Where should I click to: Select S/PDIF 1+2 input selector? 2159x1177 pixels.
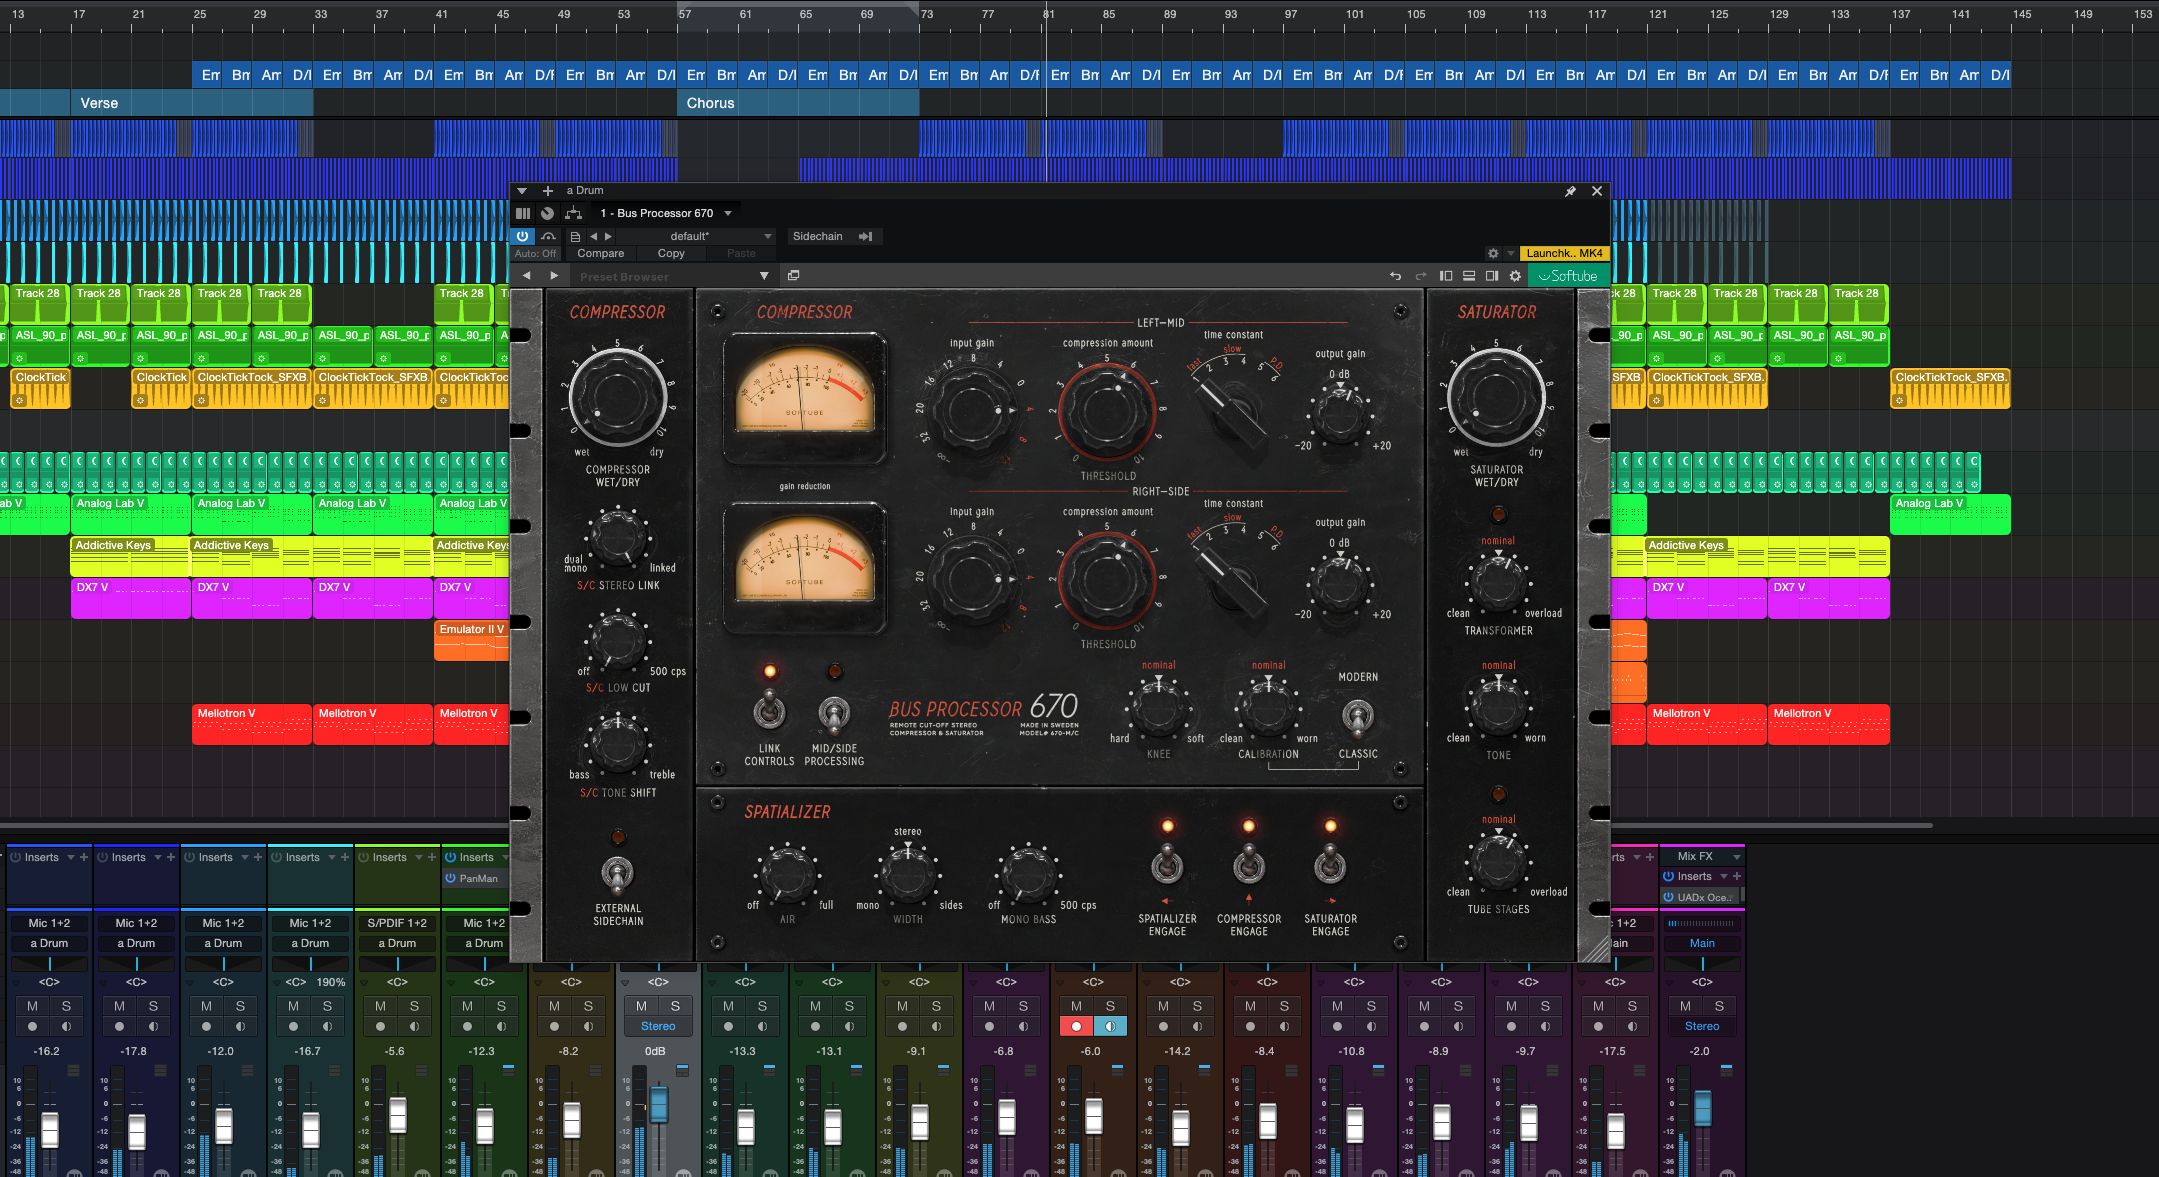397,923
